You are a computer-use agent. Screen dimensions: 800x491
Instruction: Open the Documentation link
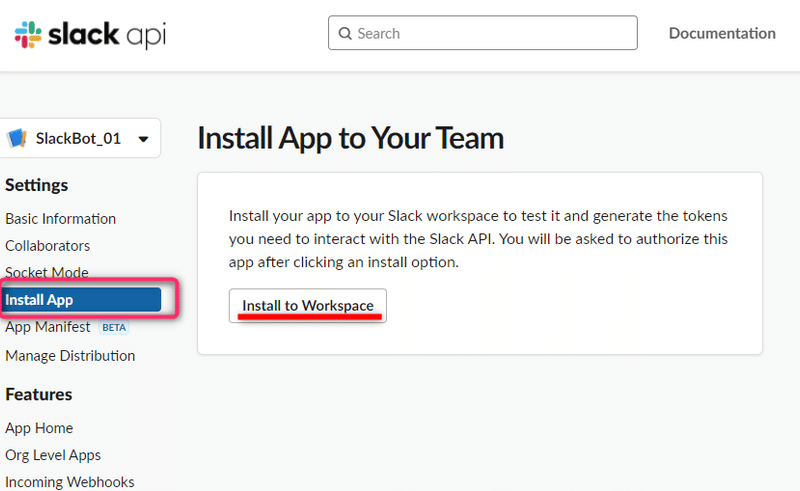[x=722, y=33]
